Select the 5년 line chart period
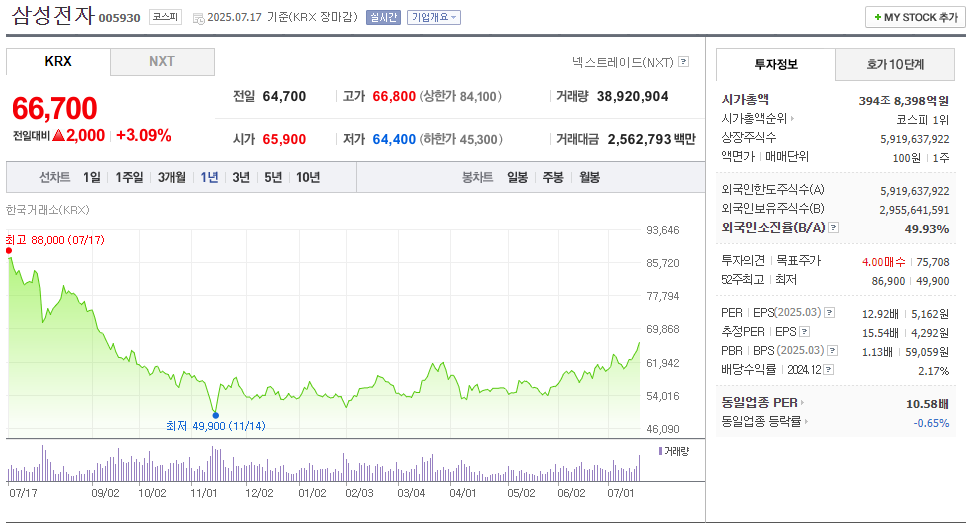 273,177
